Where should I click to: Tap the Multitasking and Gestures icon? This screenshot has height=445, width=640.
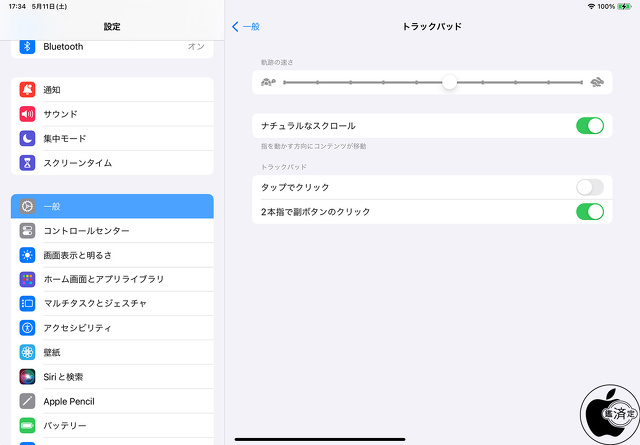[x=27, y=303]
